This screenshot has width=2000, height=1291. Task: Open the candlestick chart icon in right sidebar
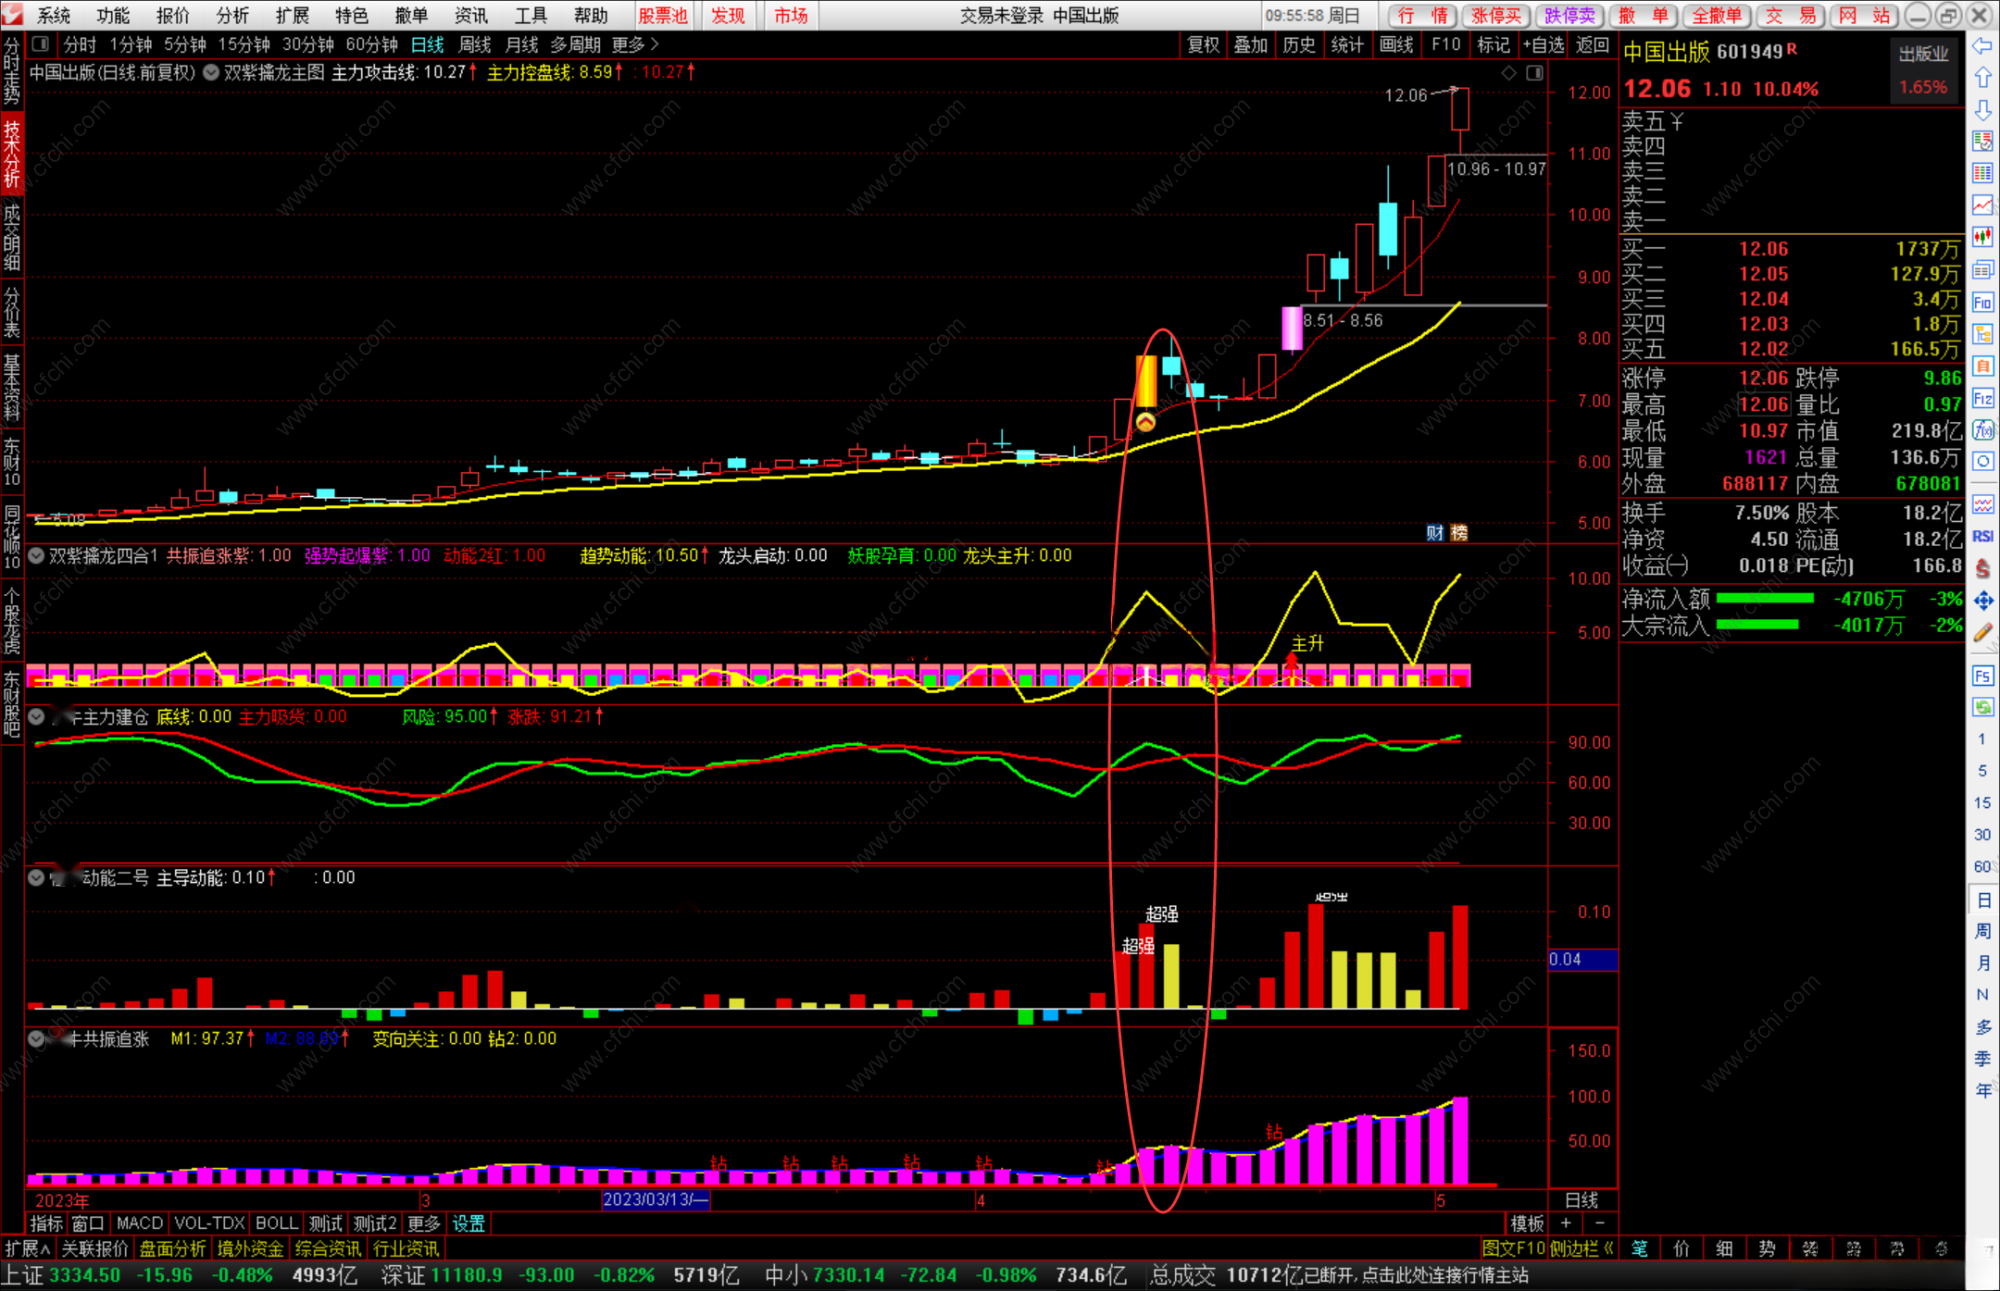(x=1982, y=237)
